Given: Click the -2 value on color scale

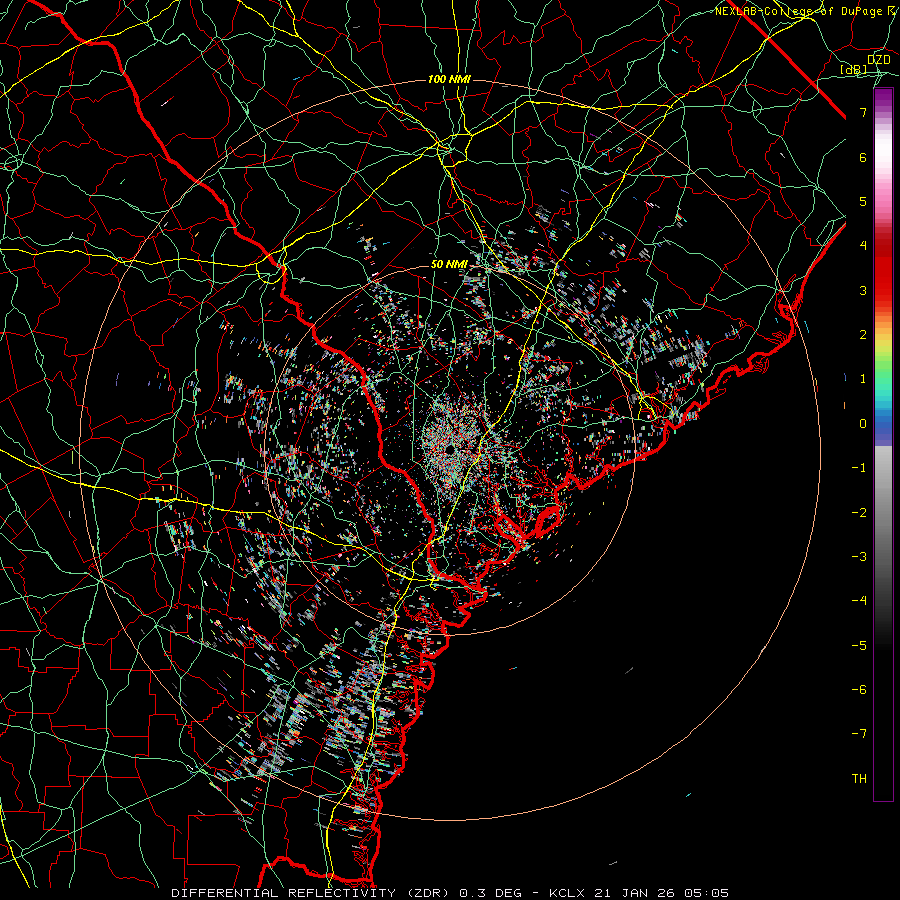Looking at the screenshot, I should [x=859, y=513].
